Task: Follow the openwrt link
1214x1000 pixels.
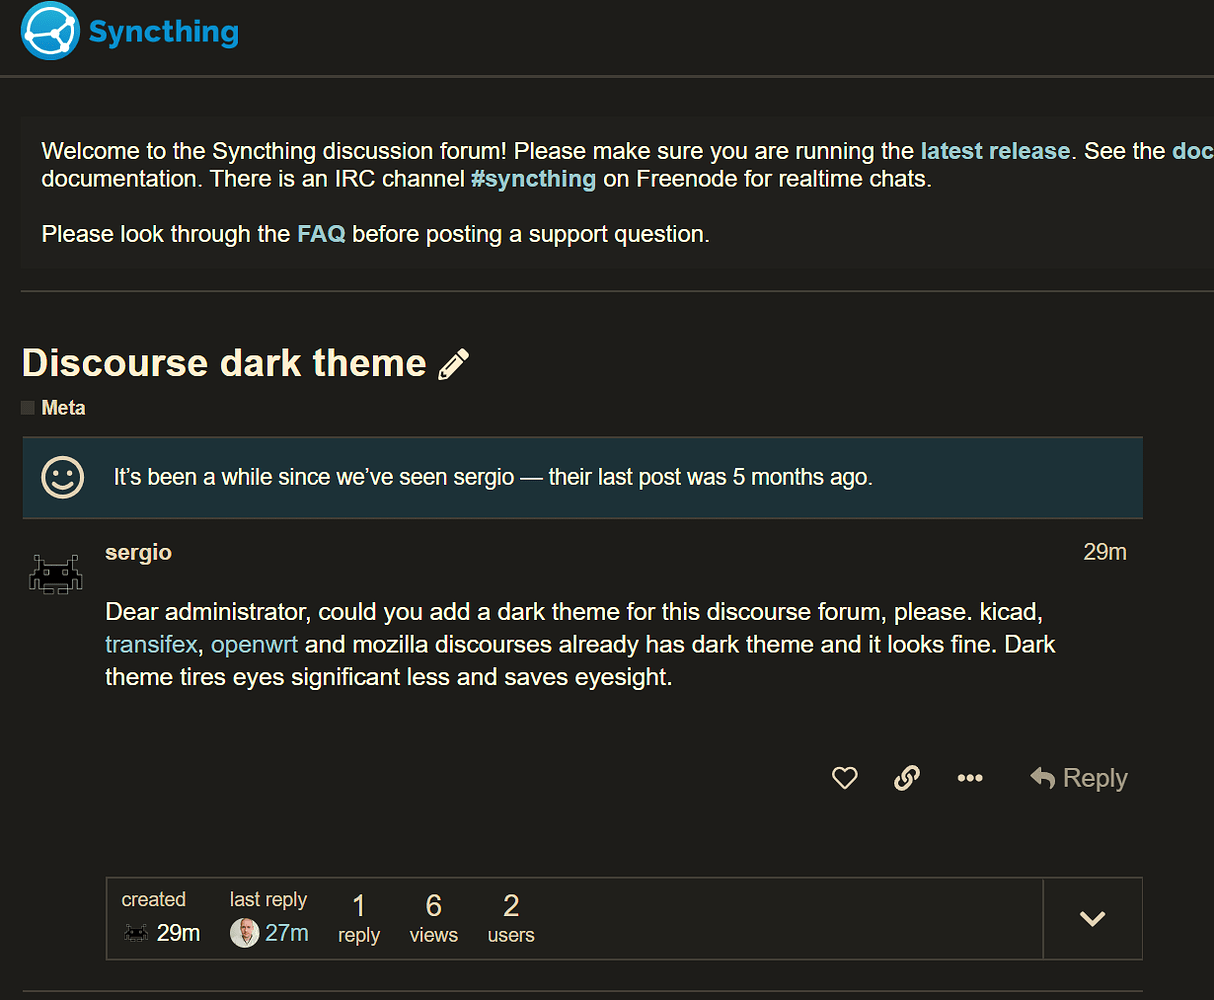Action: click(x=254, y=644)
